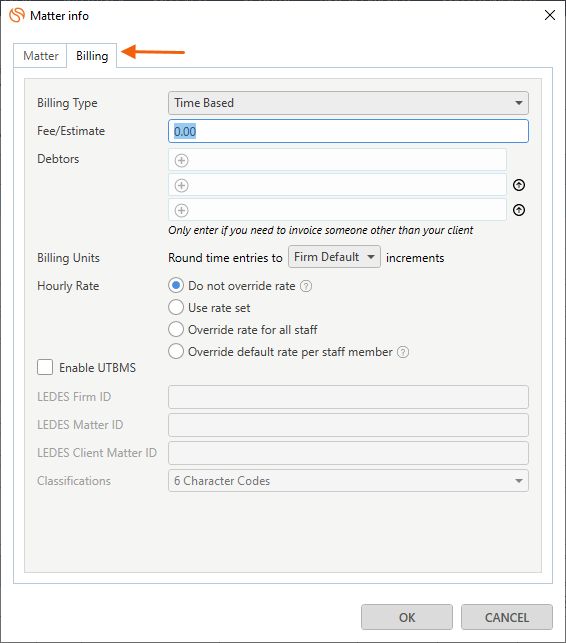Open Classifications 6 Character Codes dropdown
The height and width of the screenshot is (643, 566).
pyautogui.click(x=348, y=481)
